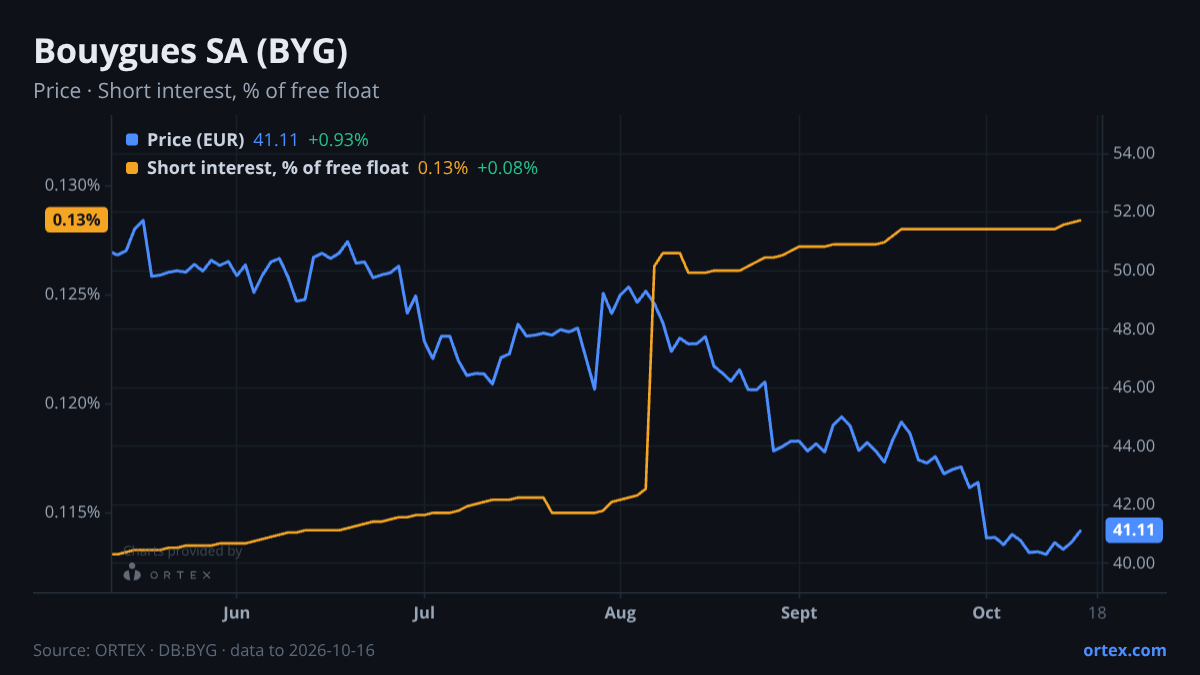
Task: Click the 0.115% left axis label
Action: pyautogui.click(x=72, y=512)
